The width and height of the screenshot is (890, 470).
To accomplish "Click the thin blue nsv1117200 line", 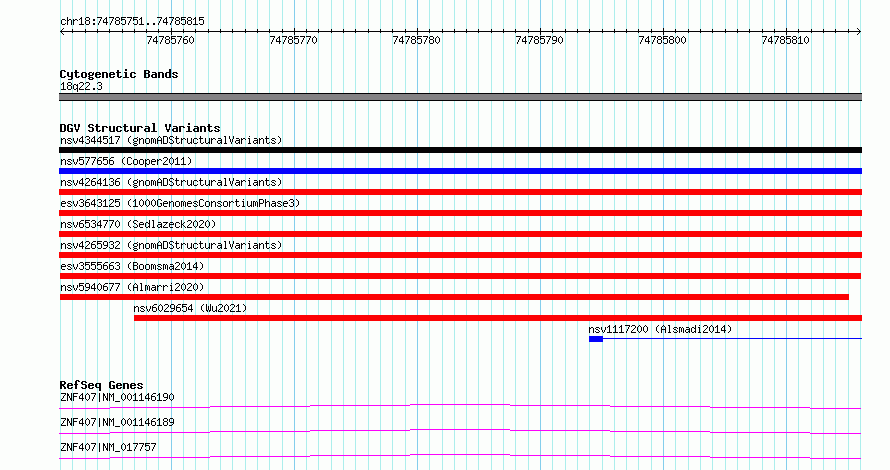I will (x=732, y=339).
